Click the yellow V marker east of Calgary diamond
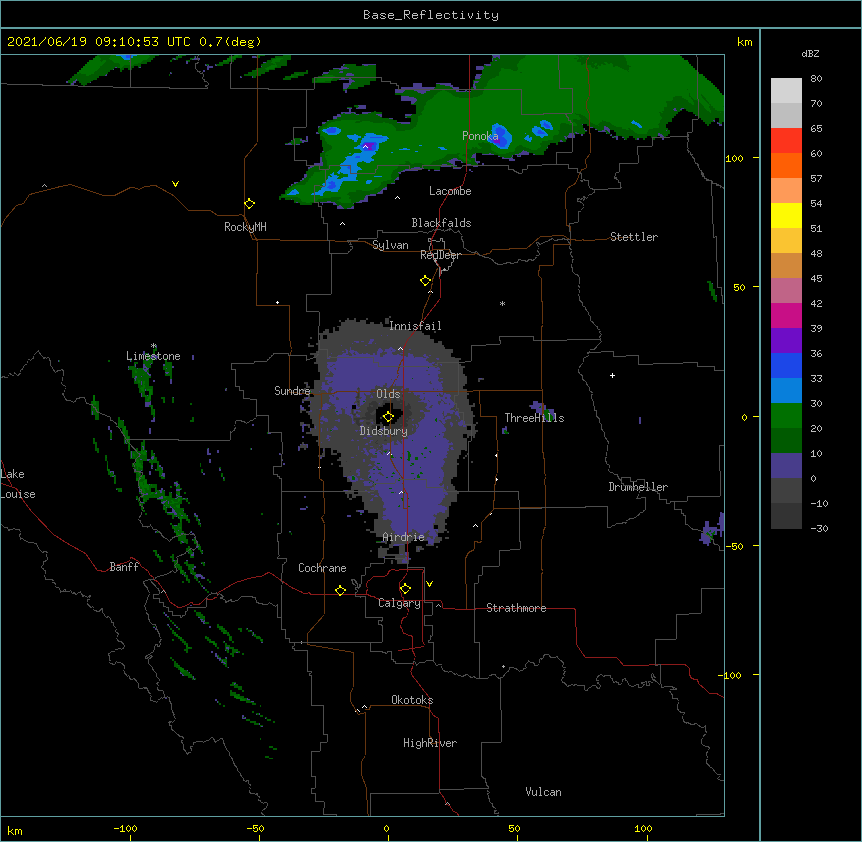This screenshot has width=862, height=842. point(429,584)
